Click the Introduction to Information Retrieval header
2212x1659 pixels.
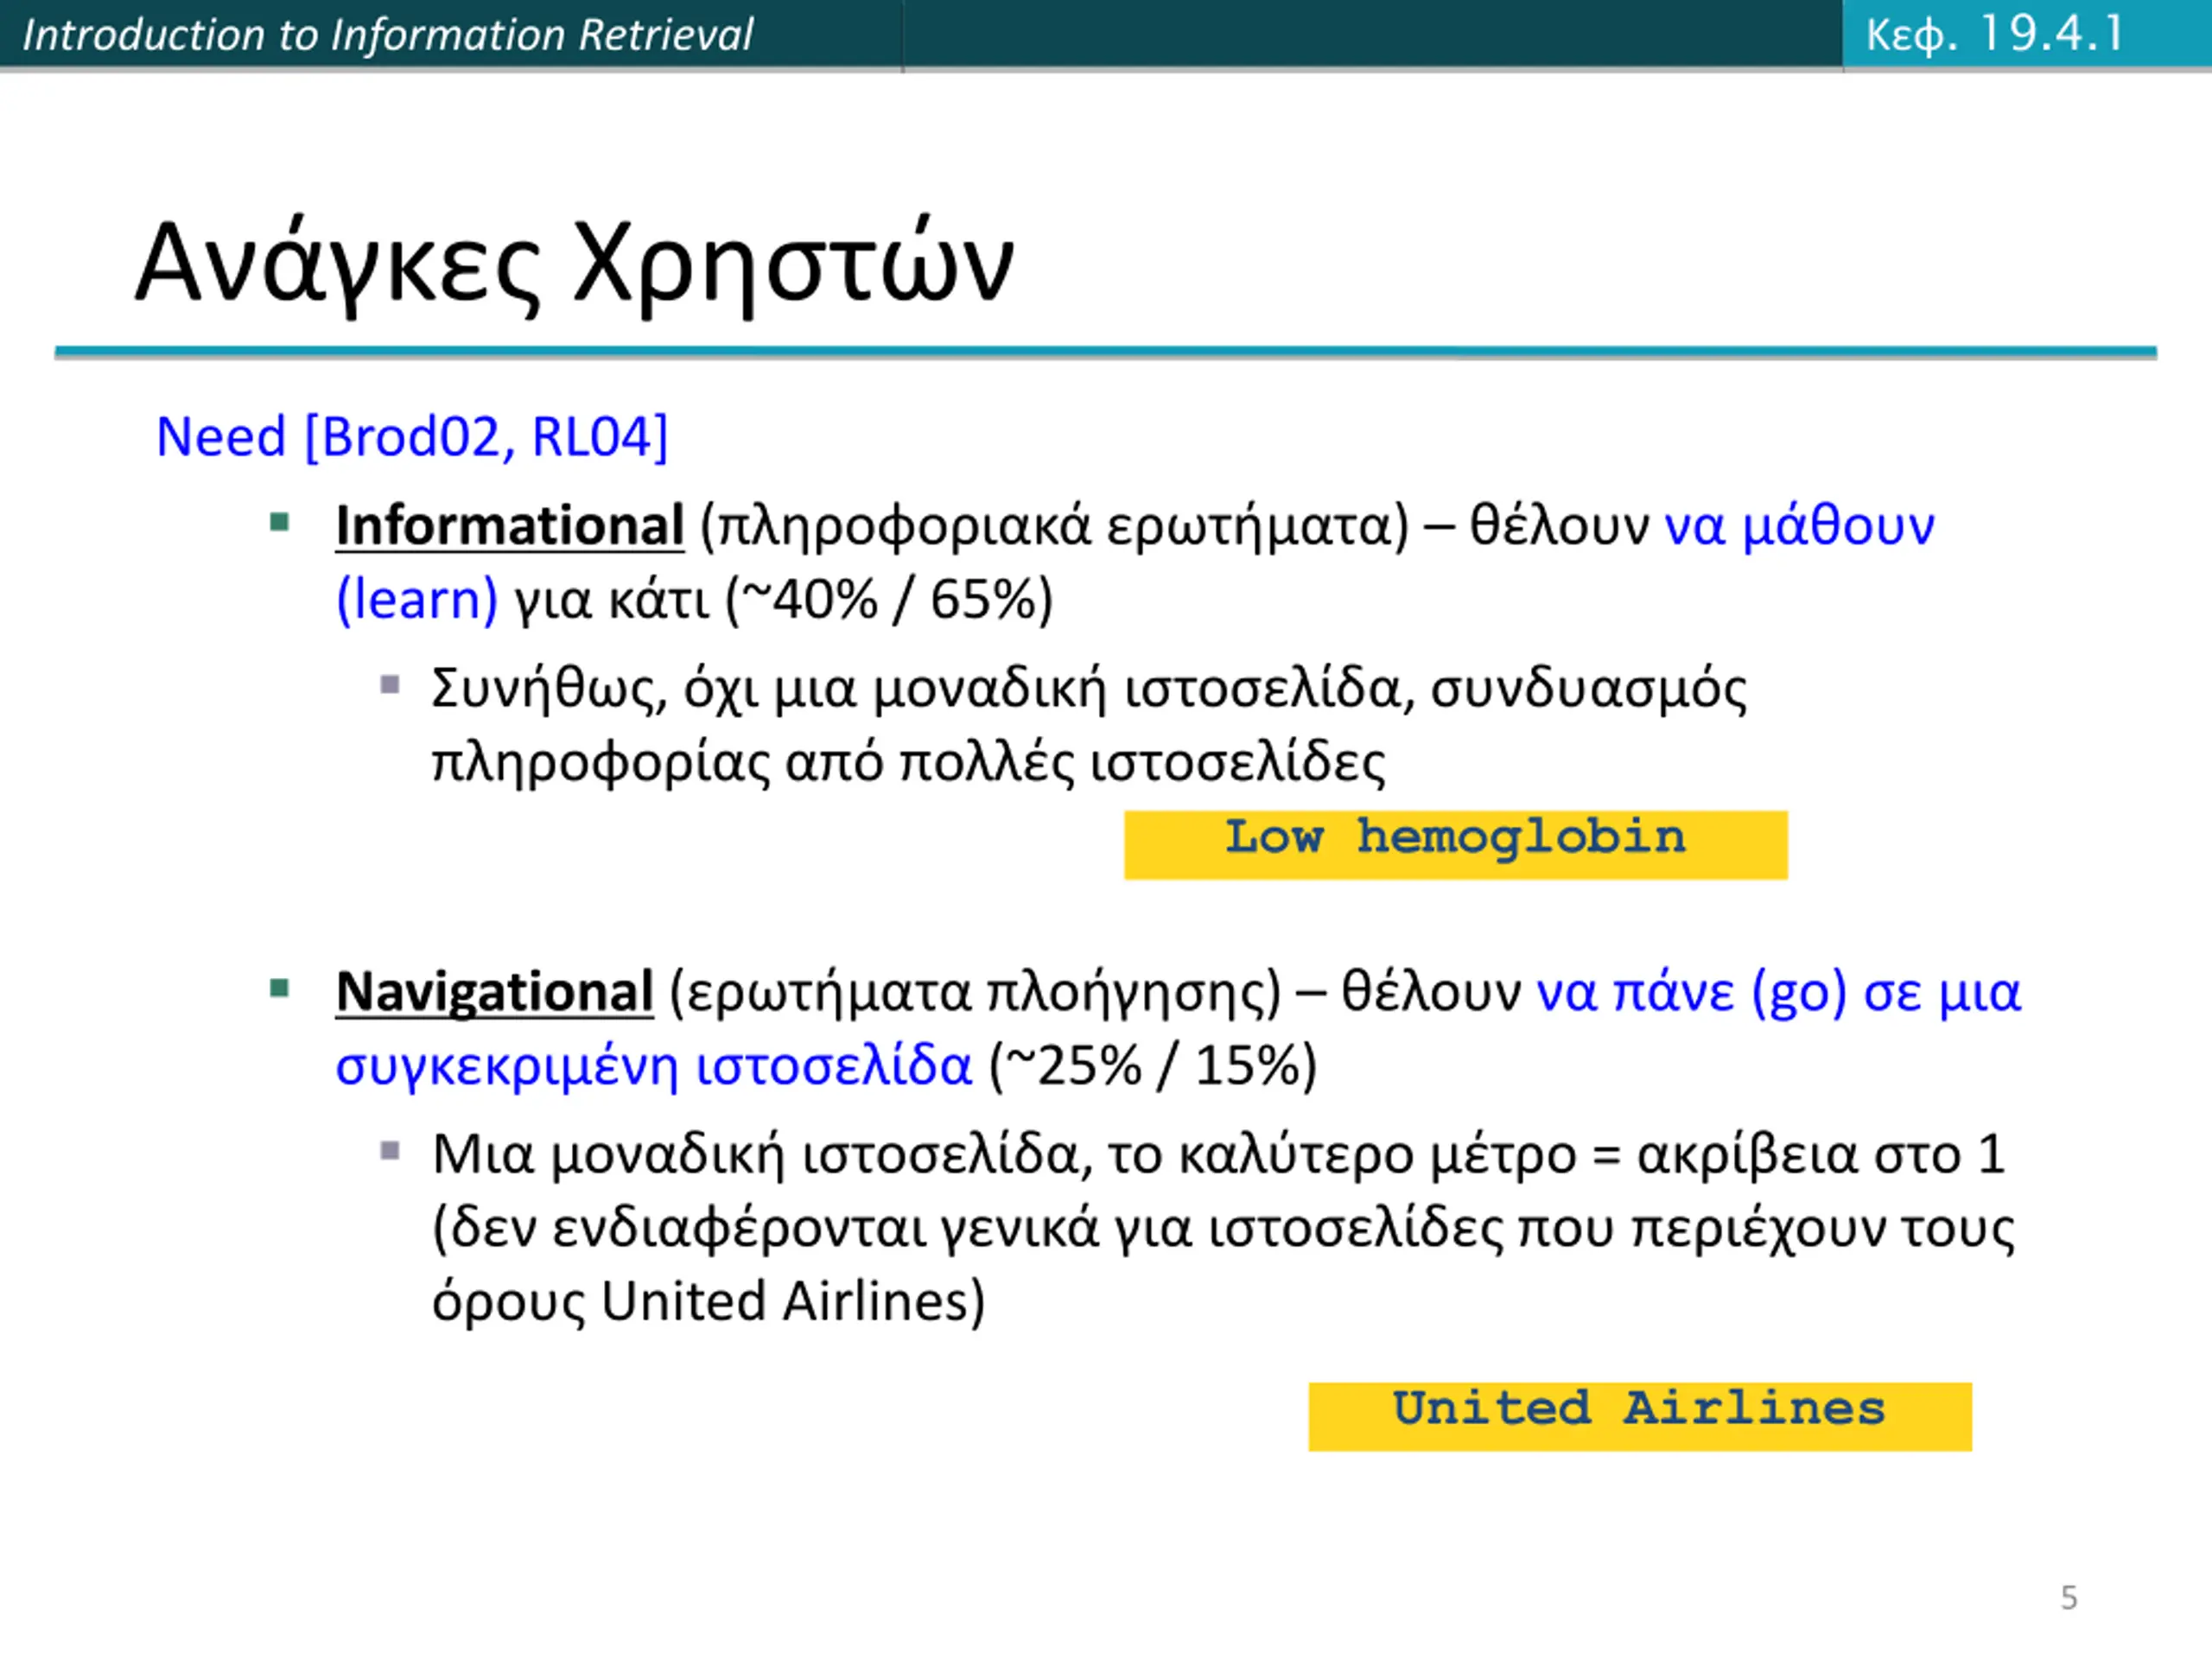click(388, 35)
